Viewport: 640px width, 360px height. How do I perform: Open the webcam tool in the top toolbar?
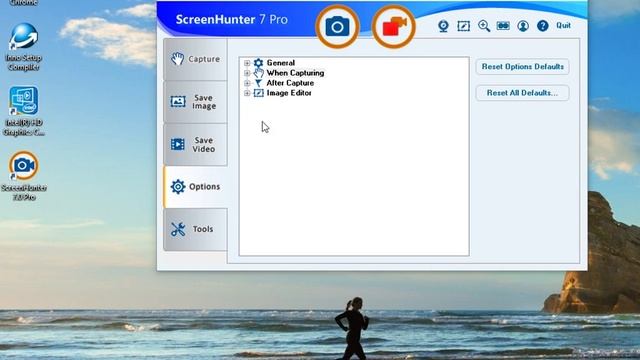[x=443, y=26]
